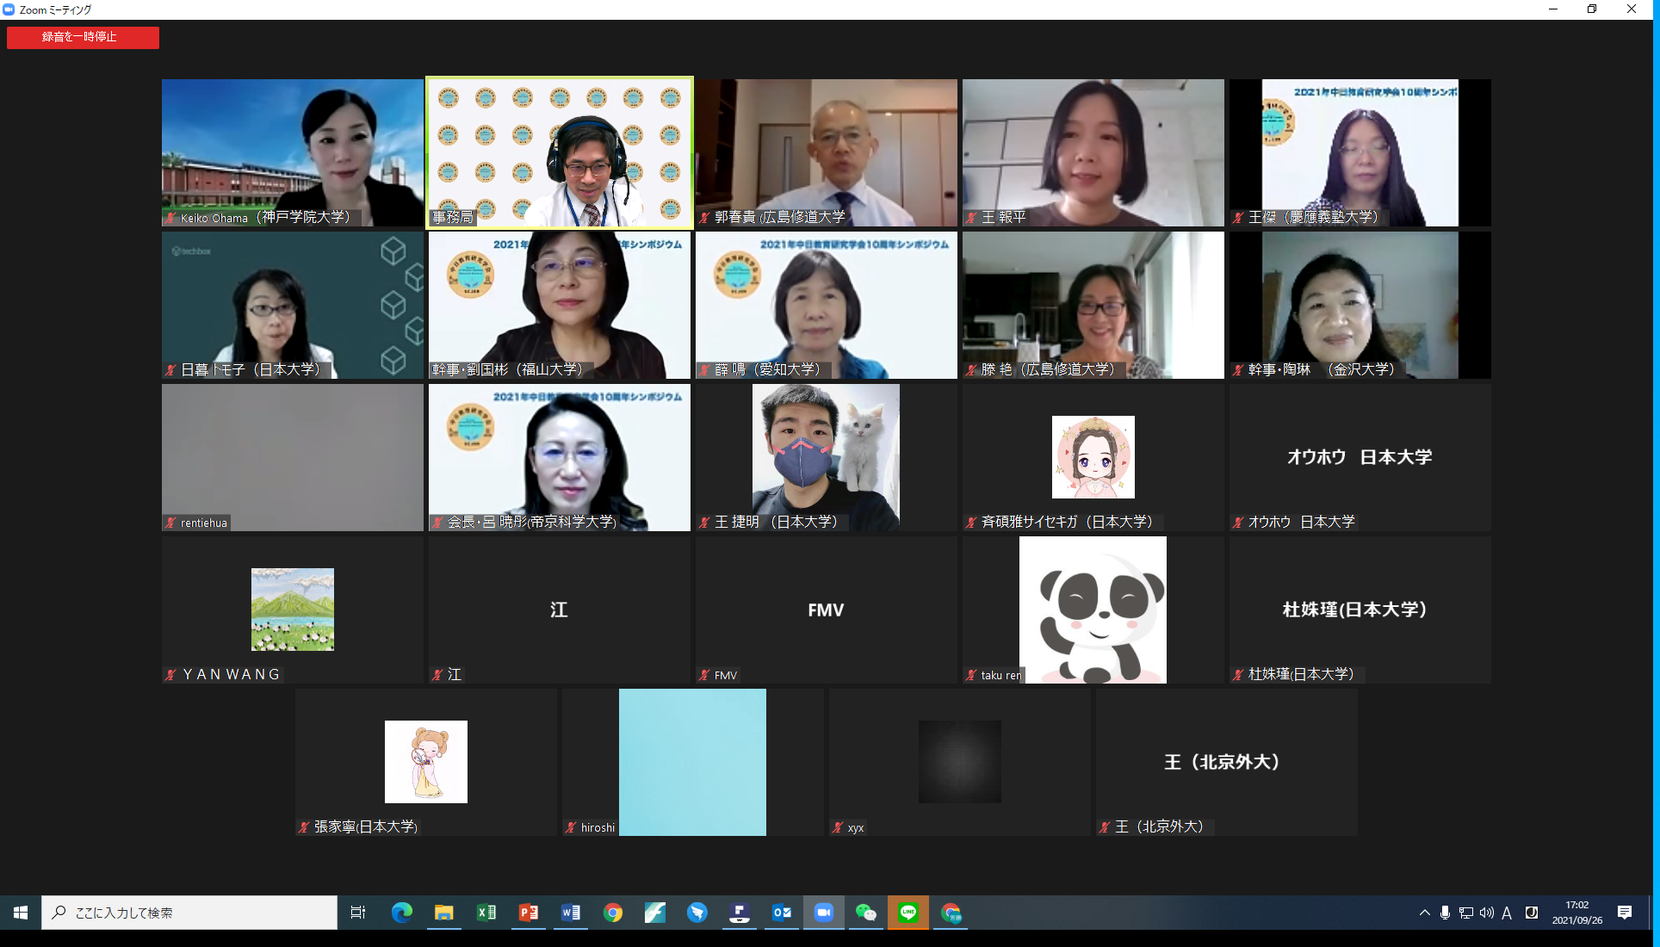Select the 事務局 speaker video tile
This screenshot has height=947, width=1660.
click(x=559, y=153)
